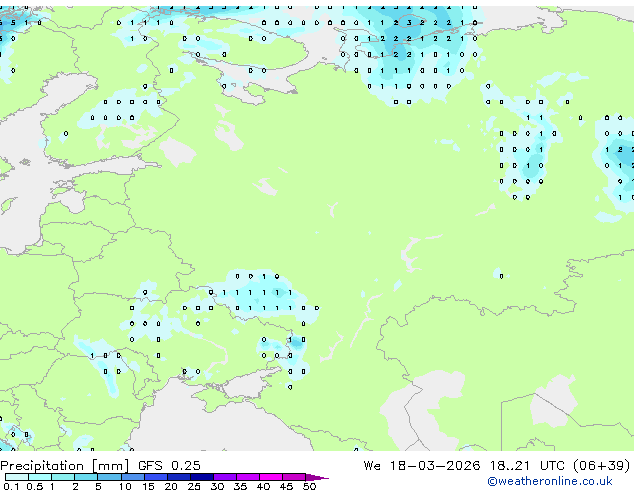Viewport: 634px width, 490px height.
Task: Click the "Precipitation [mm]" title text
Action: (65, 466)
